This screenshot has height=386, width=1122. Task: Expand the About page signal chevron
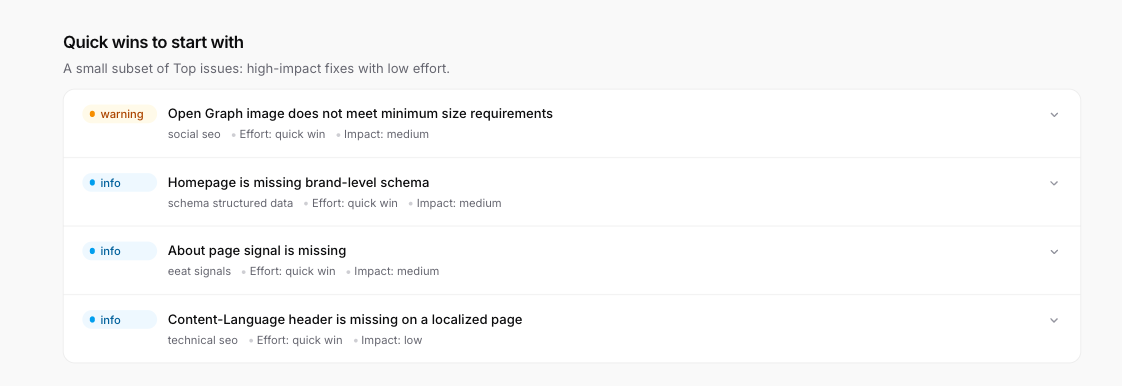[1053, 251]
